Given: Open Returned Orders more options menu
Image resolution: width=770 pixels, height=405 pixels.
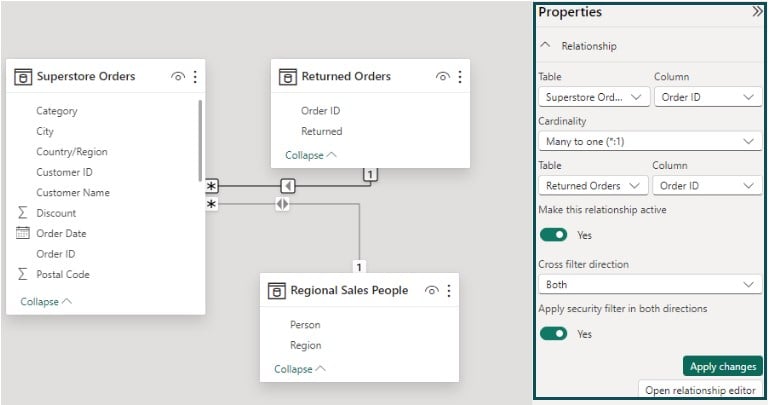Looking at the screenshot, I should coord(460,77).
